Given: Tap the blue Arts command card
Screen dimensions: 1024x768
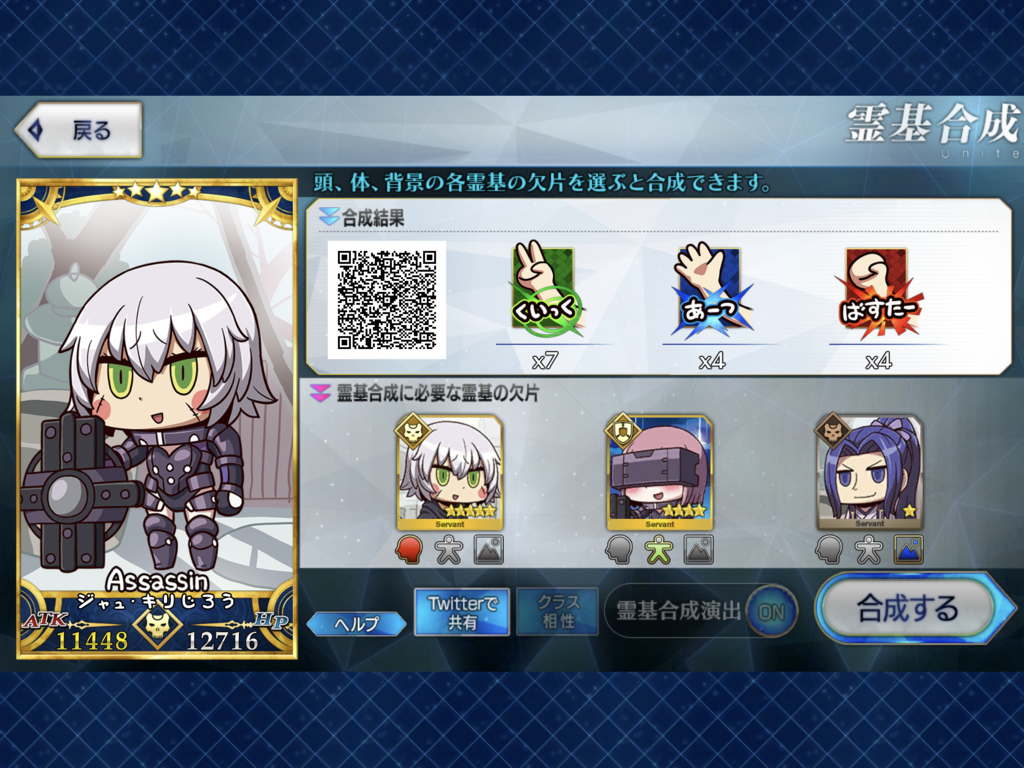Looking at the screenshot, I should 712,291.
